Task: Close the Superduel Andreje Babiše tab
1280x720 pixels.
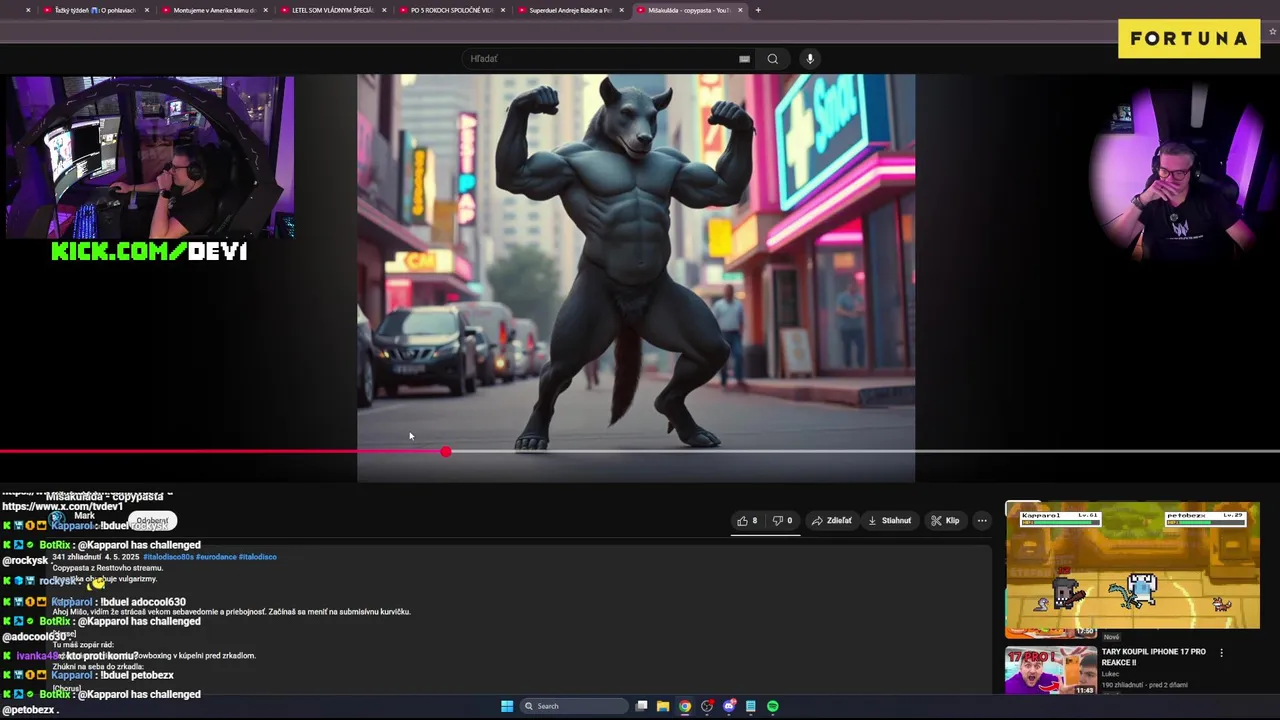Action: 621,10
